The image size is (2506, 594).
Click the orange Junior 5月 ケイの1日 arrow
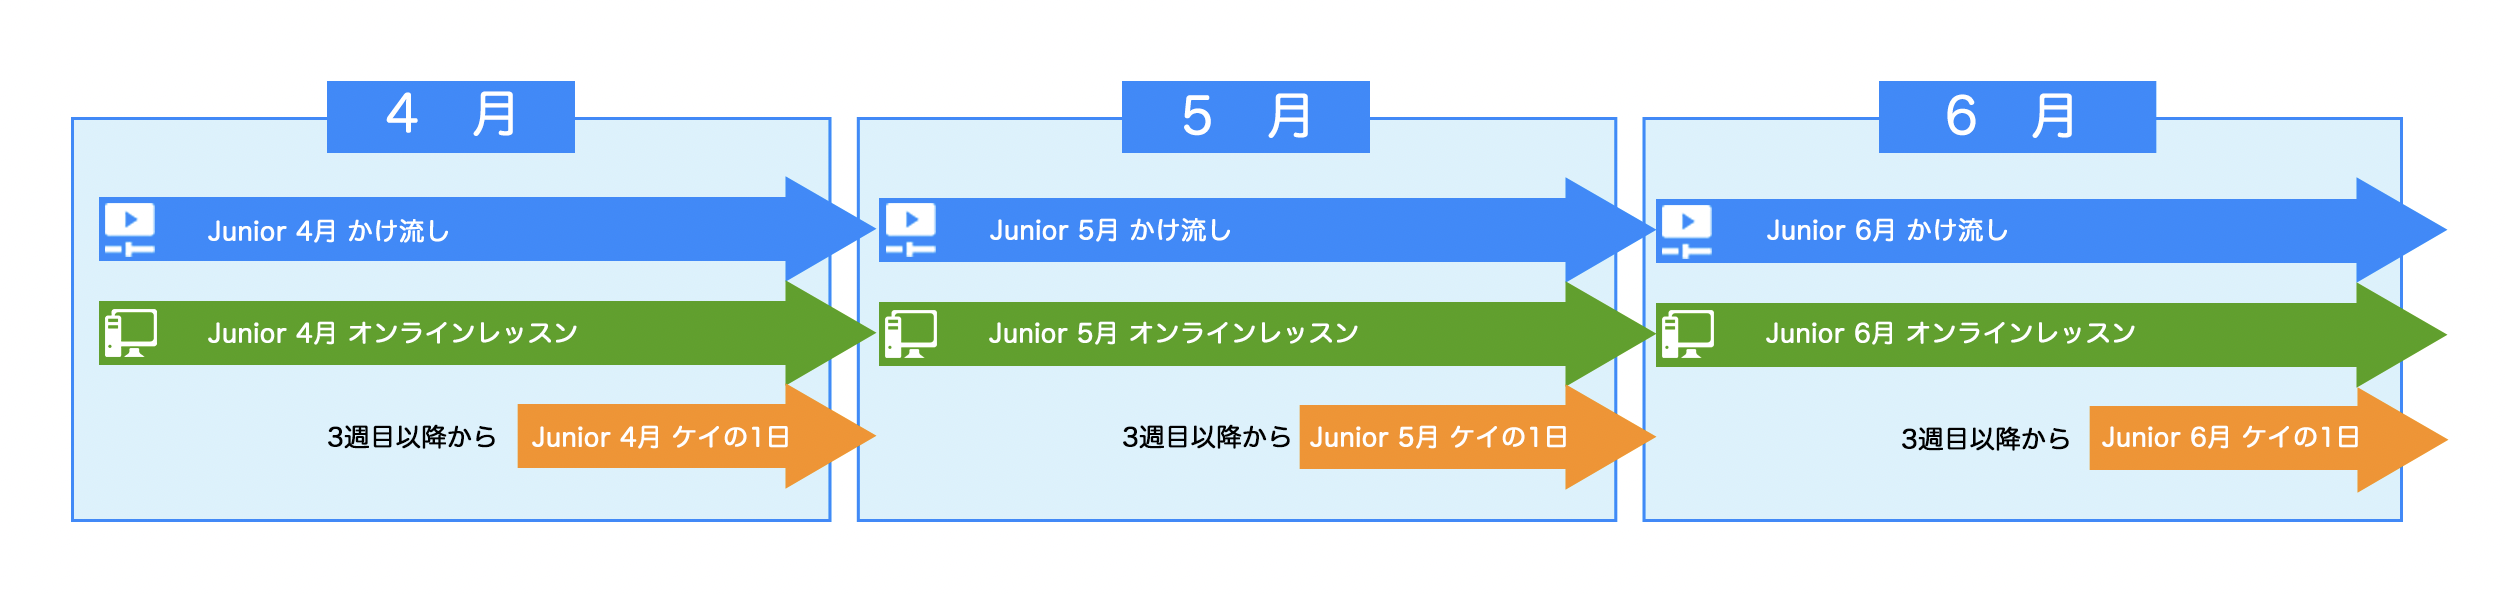pyautogui.click(x=1440, y=437)
